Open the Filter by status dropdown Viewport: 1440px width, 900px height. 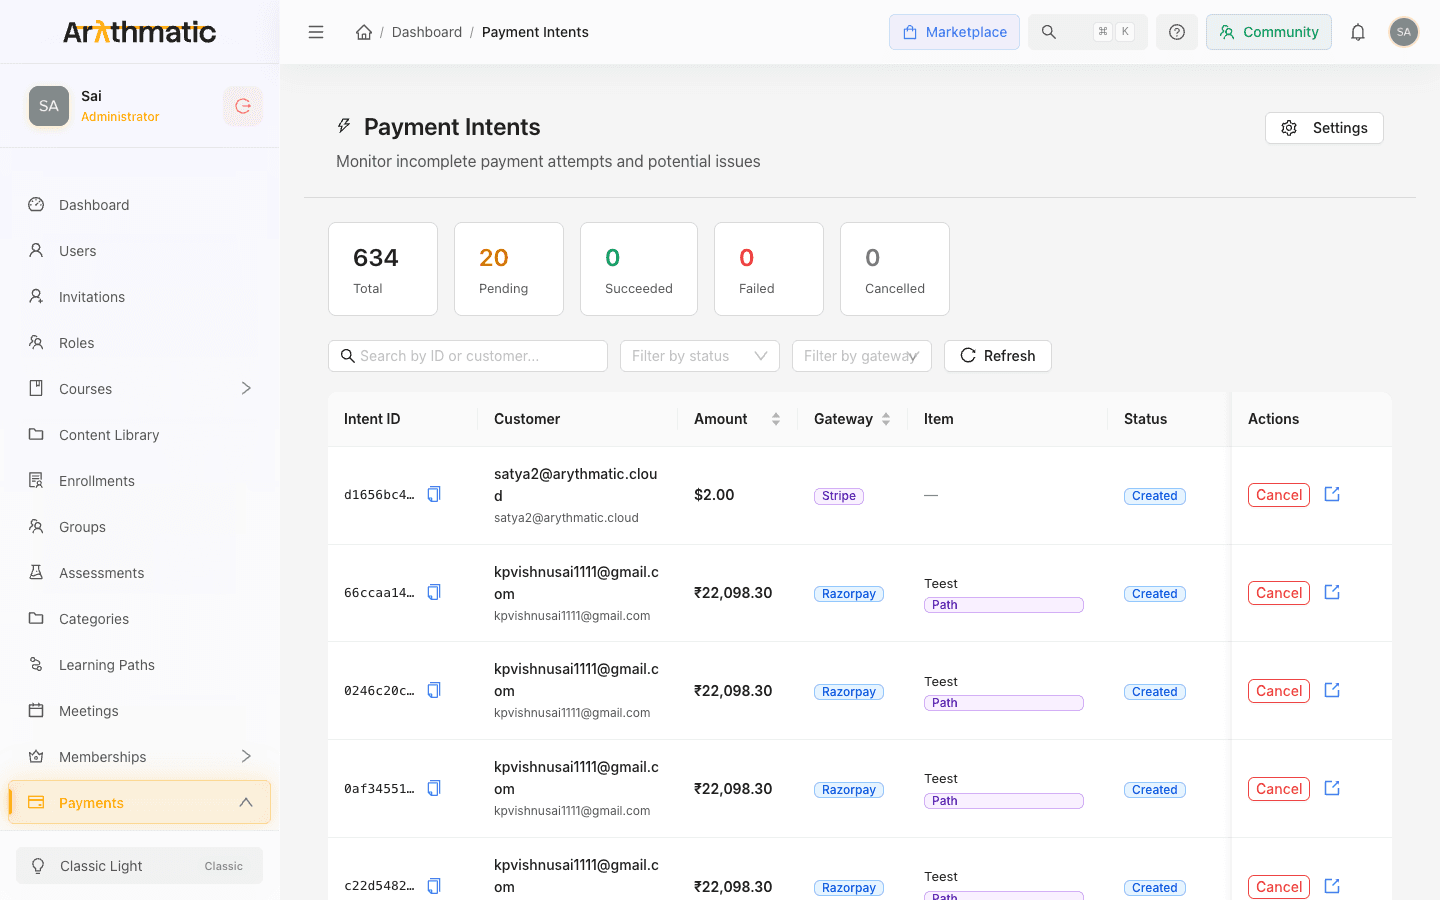pos(700,356)
